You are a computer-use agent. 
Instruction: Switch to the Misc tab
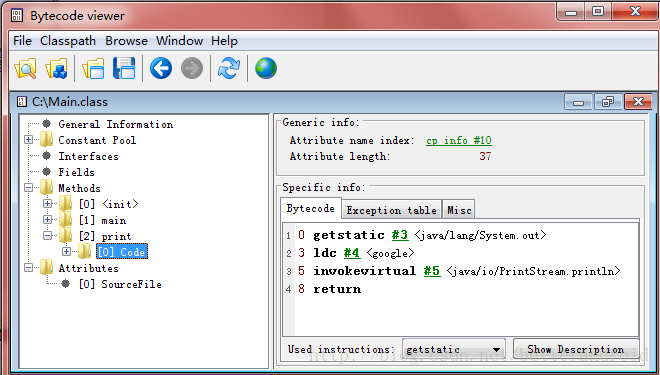(459, 210)
